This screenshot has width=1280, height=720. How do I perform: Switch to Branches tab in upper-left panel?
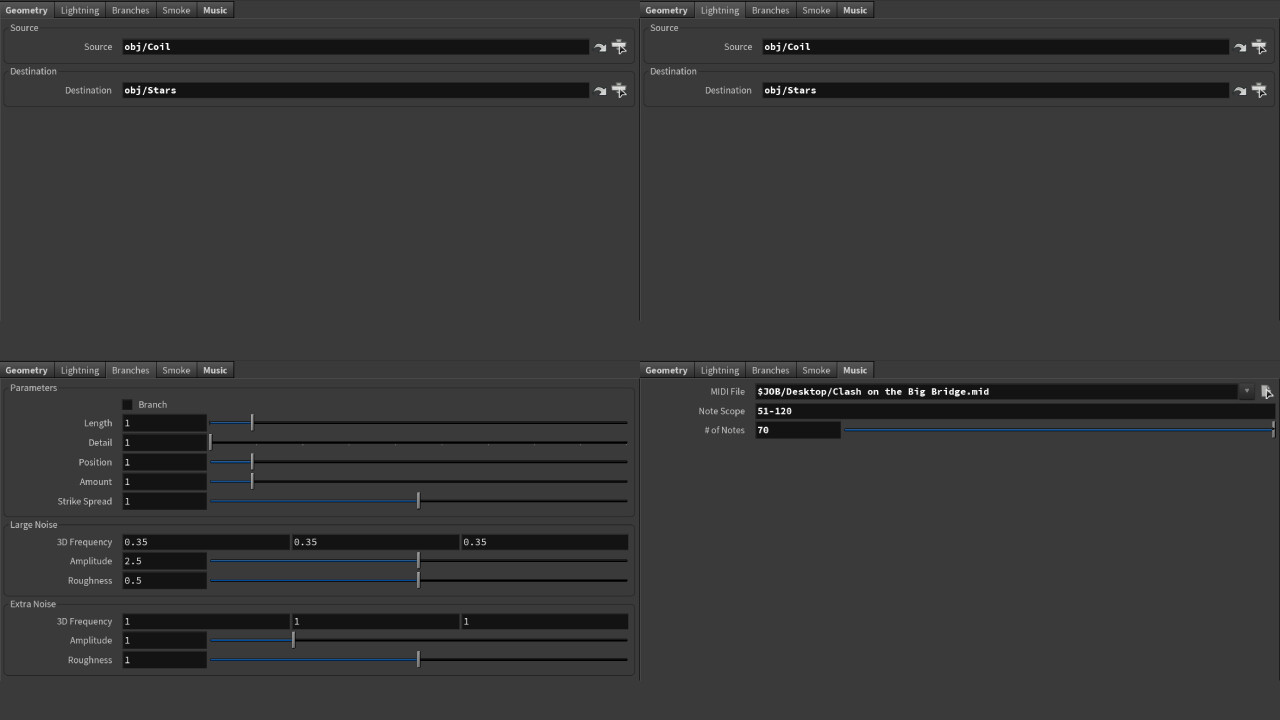coord(130,10)
